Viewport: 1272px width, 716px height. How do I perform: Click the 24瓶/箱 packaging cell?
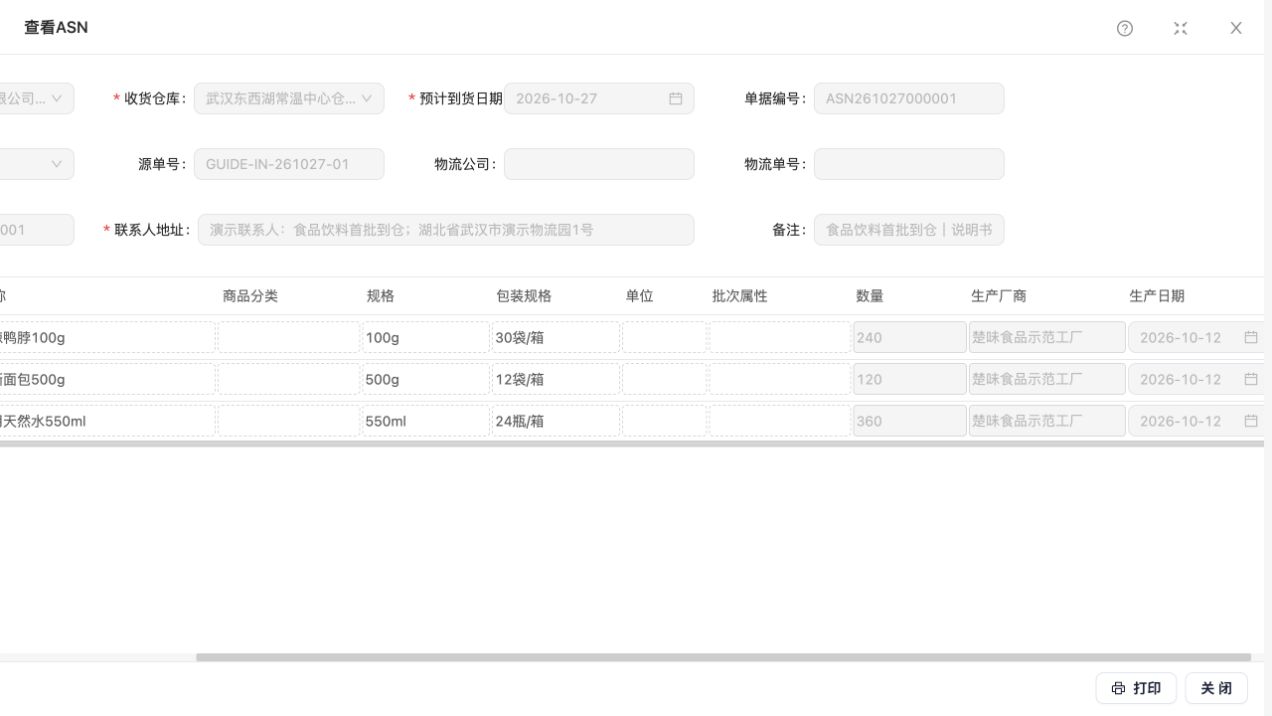(x=555, y=422)
